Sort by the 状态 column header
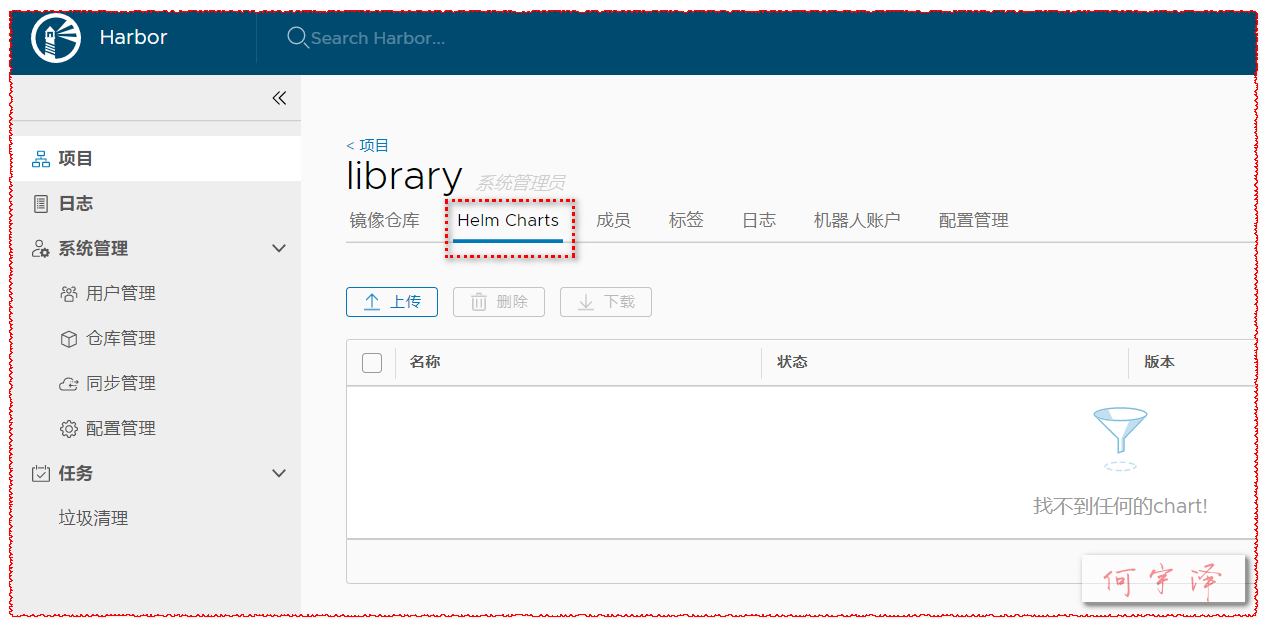The image size is (1268, 627). click(x=792, y=362)
